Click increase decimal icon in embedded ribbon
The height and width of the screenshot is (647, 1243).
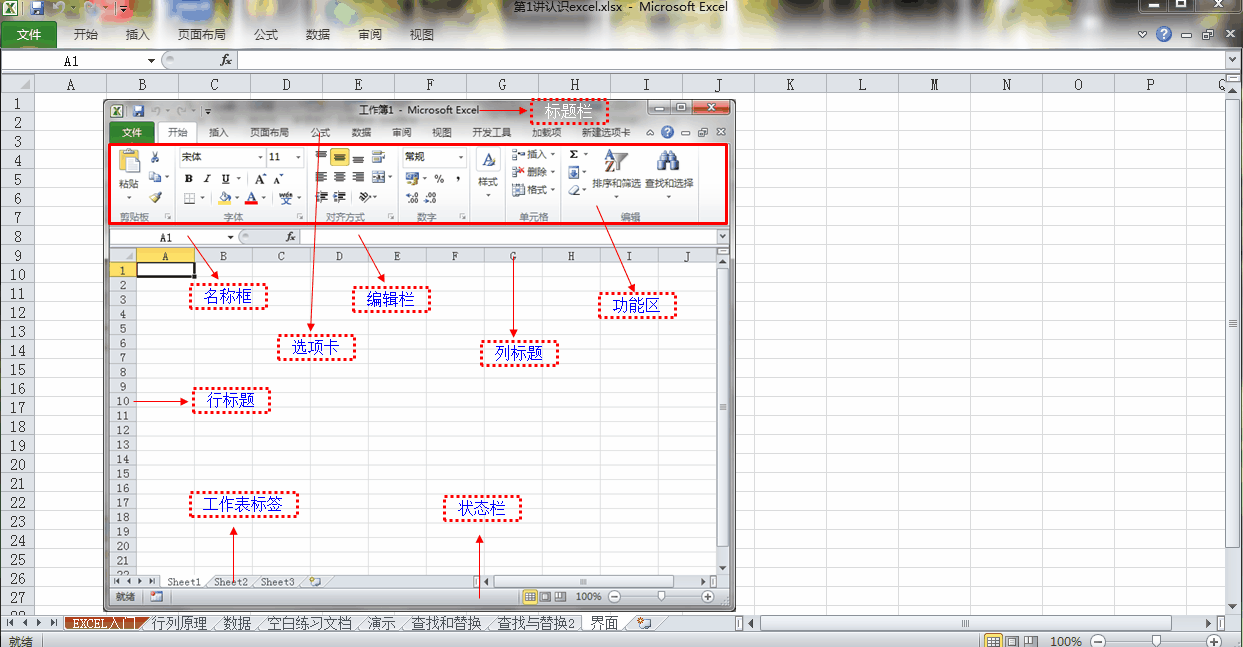coord(412,198)
